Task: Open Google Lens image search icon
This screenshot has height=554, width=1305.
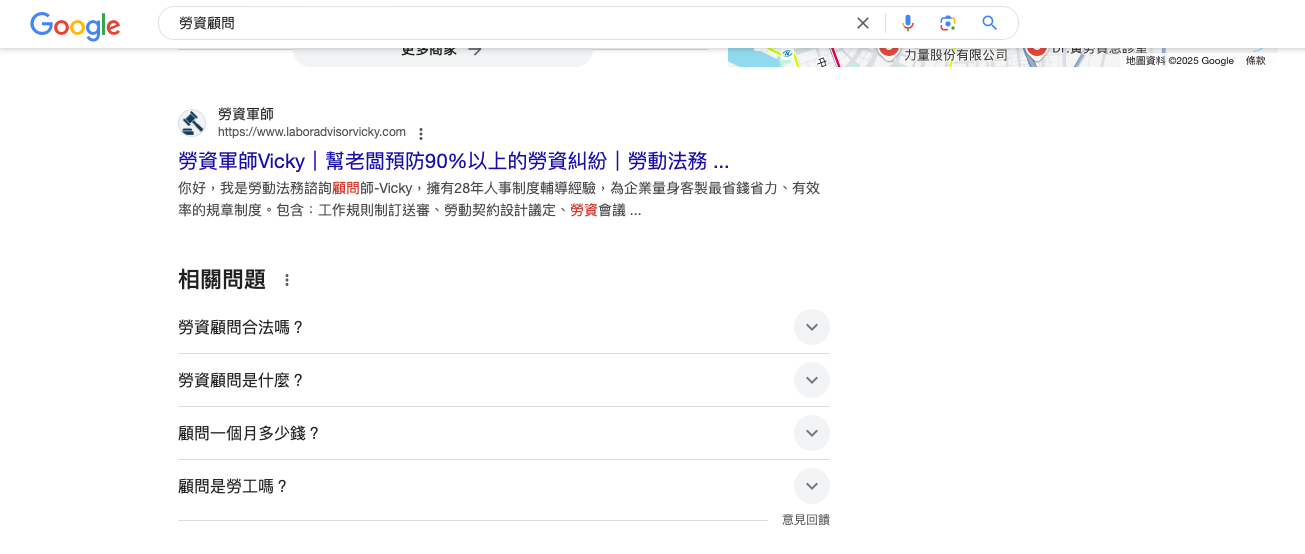Action: (x=948, y=23)
